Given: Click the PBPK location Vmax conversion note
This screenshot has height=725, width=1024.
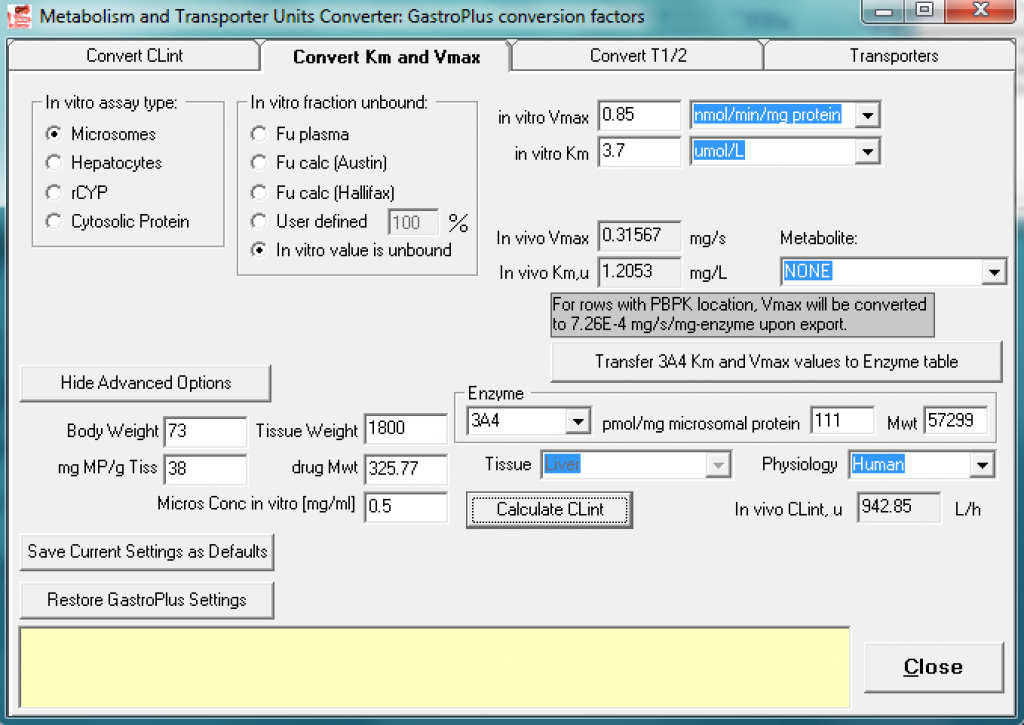Looking at the screenshot, I should [742, 315].
